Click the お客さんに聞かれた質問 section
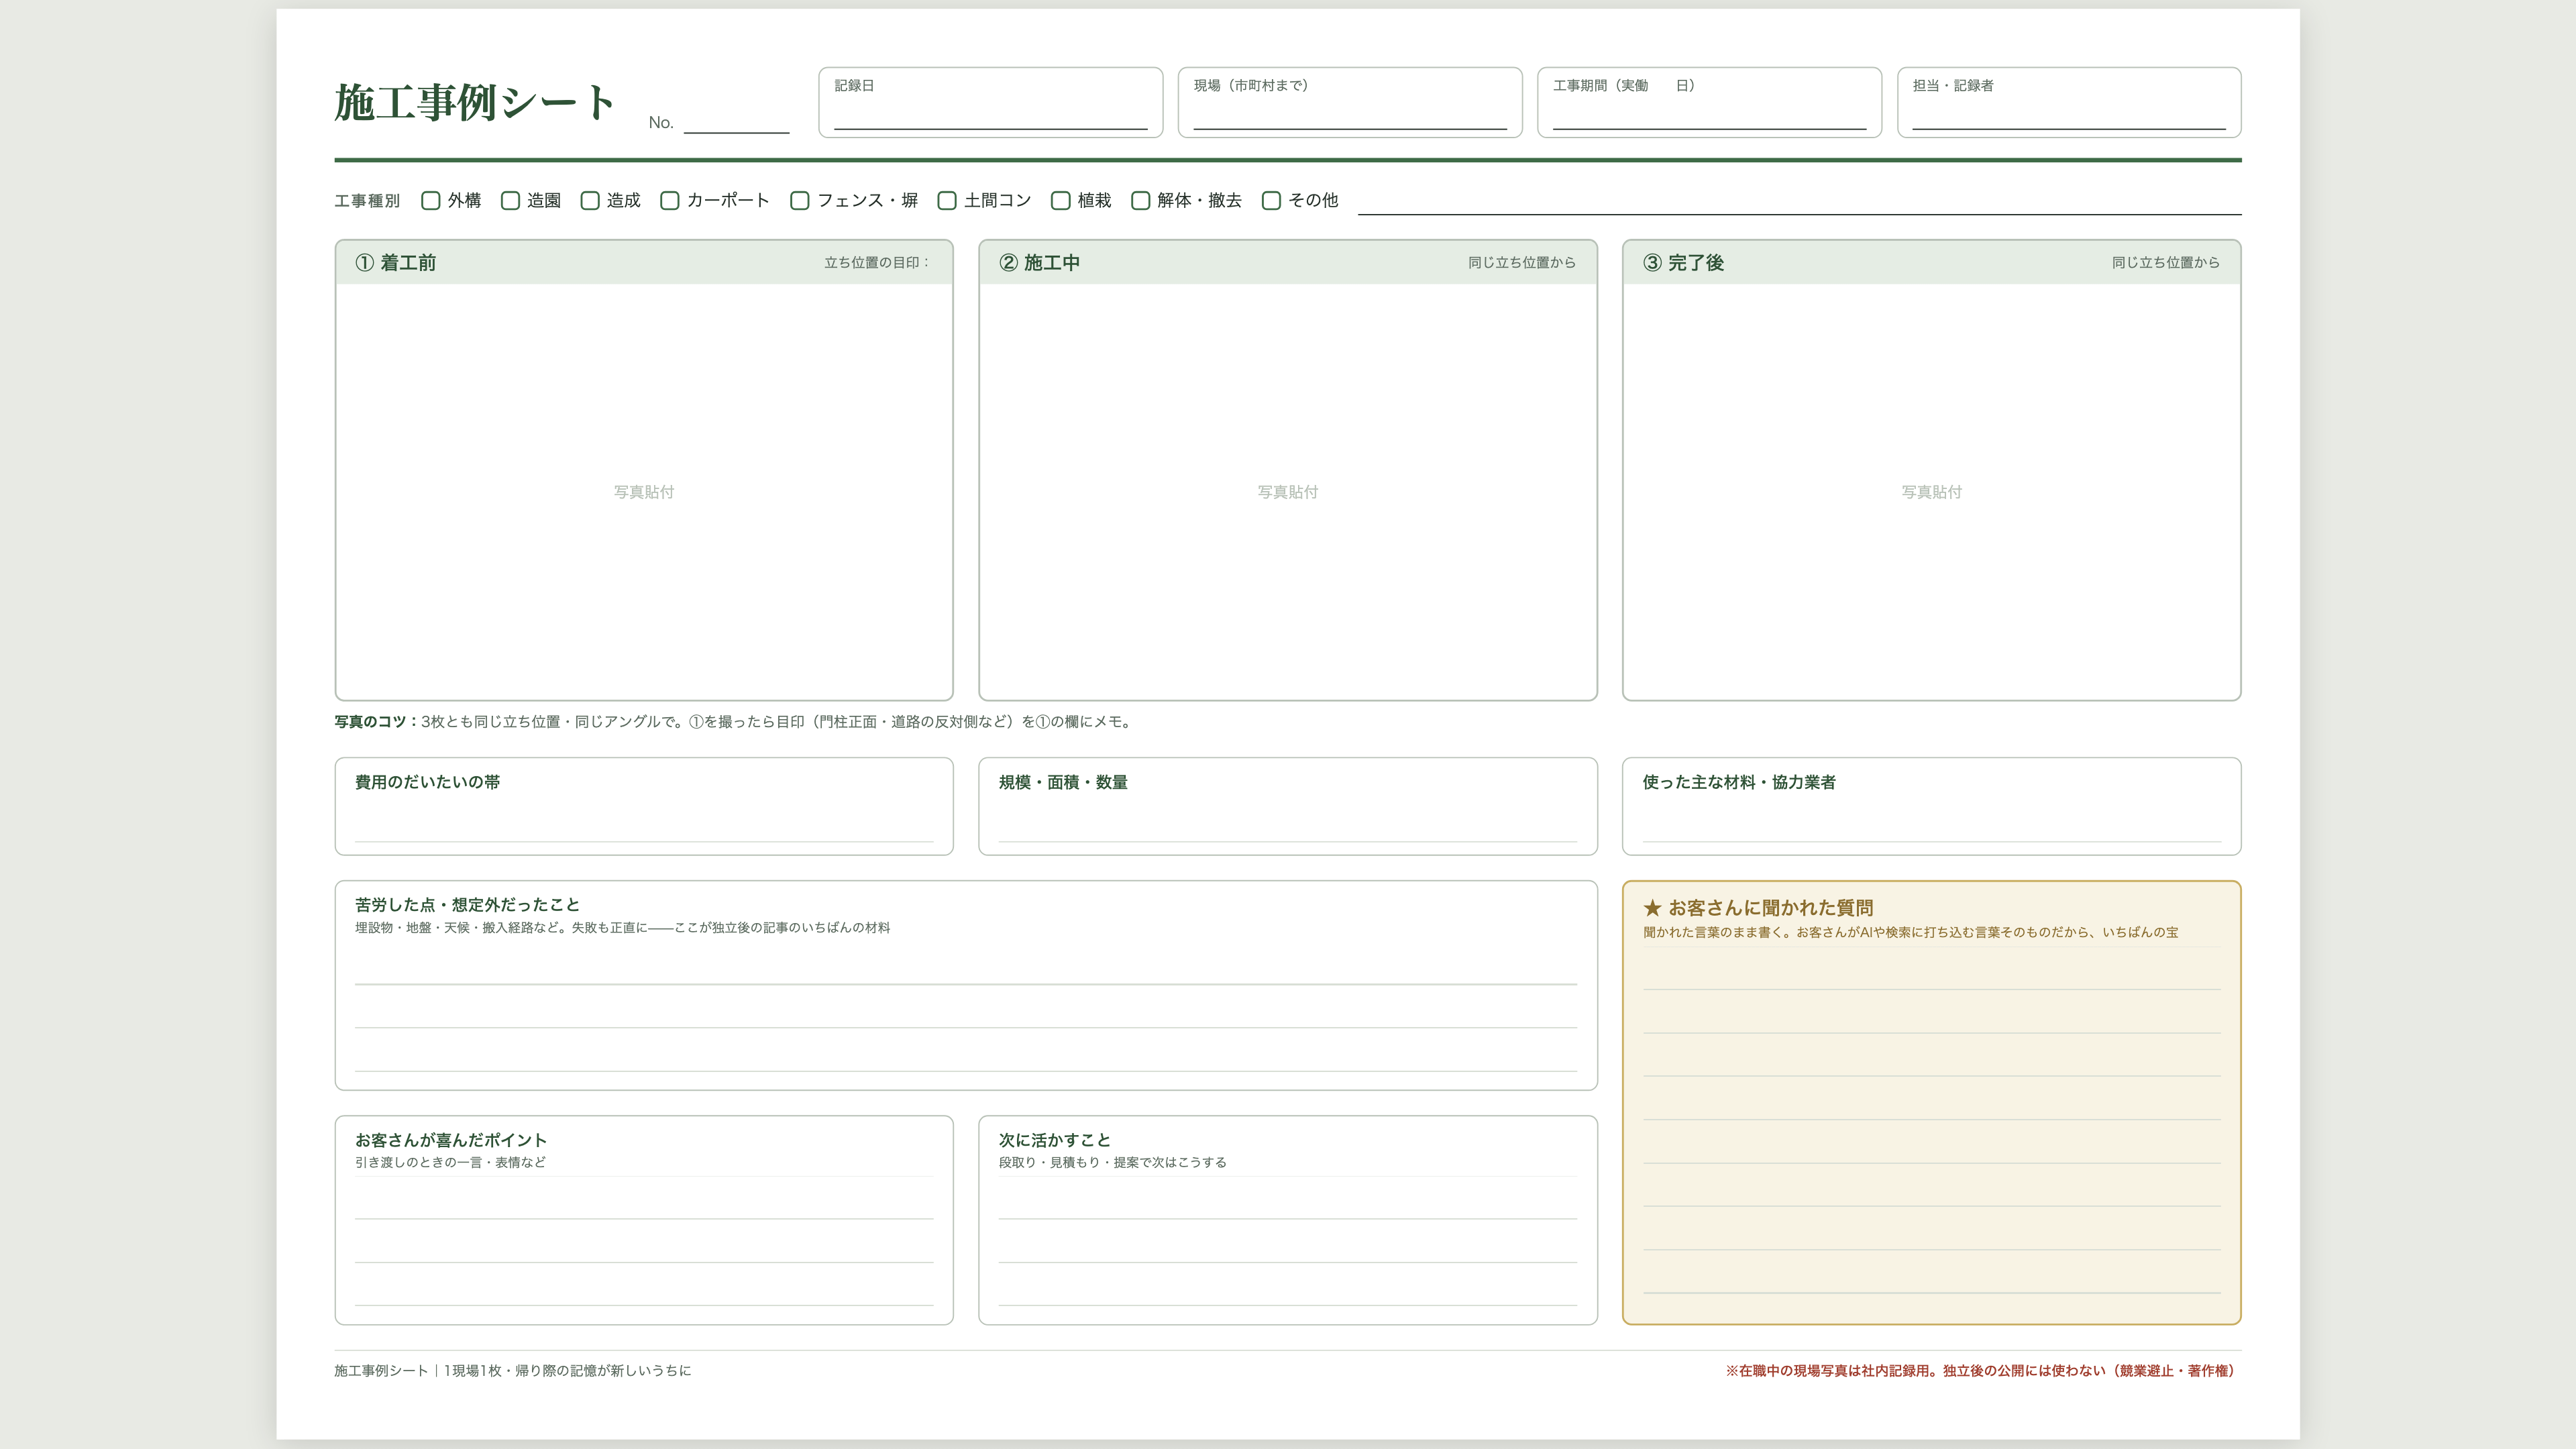This screenshot has height=1449, width=2576. tap(1932, 1103)
